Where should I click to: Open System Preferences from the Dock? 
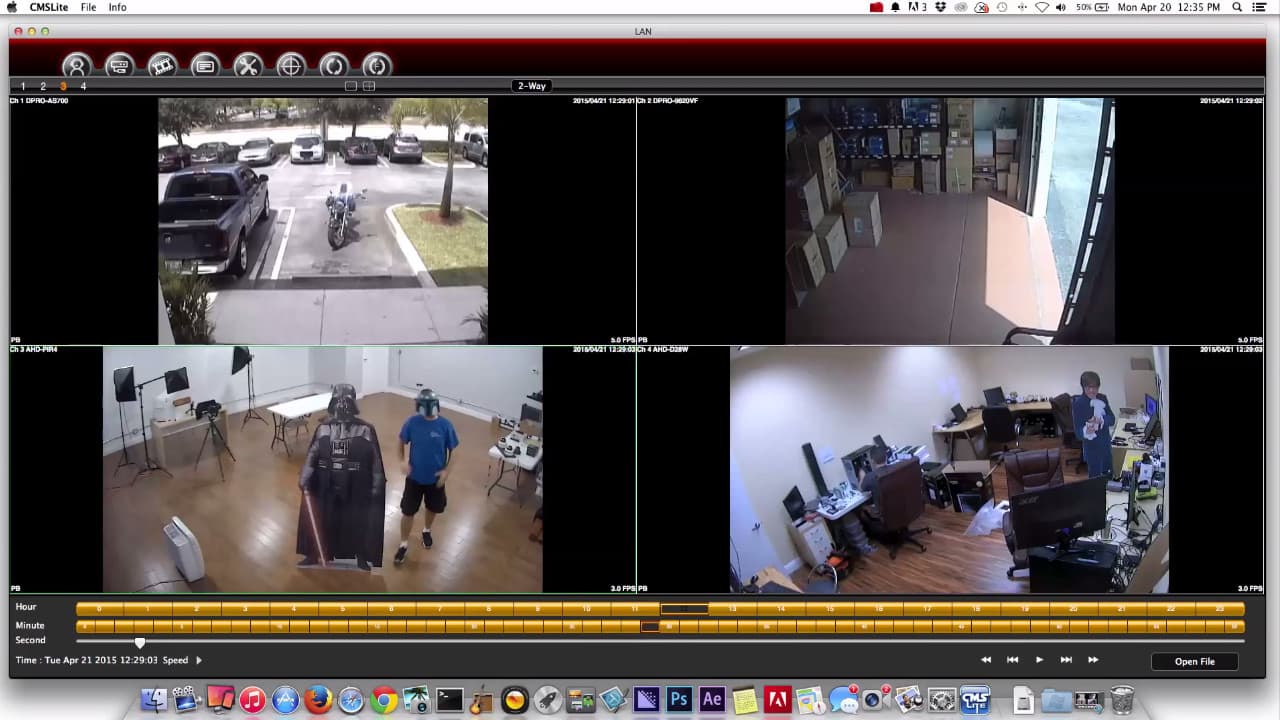coord(942,700)
